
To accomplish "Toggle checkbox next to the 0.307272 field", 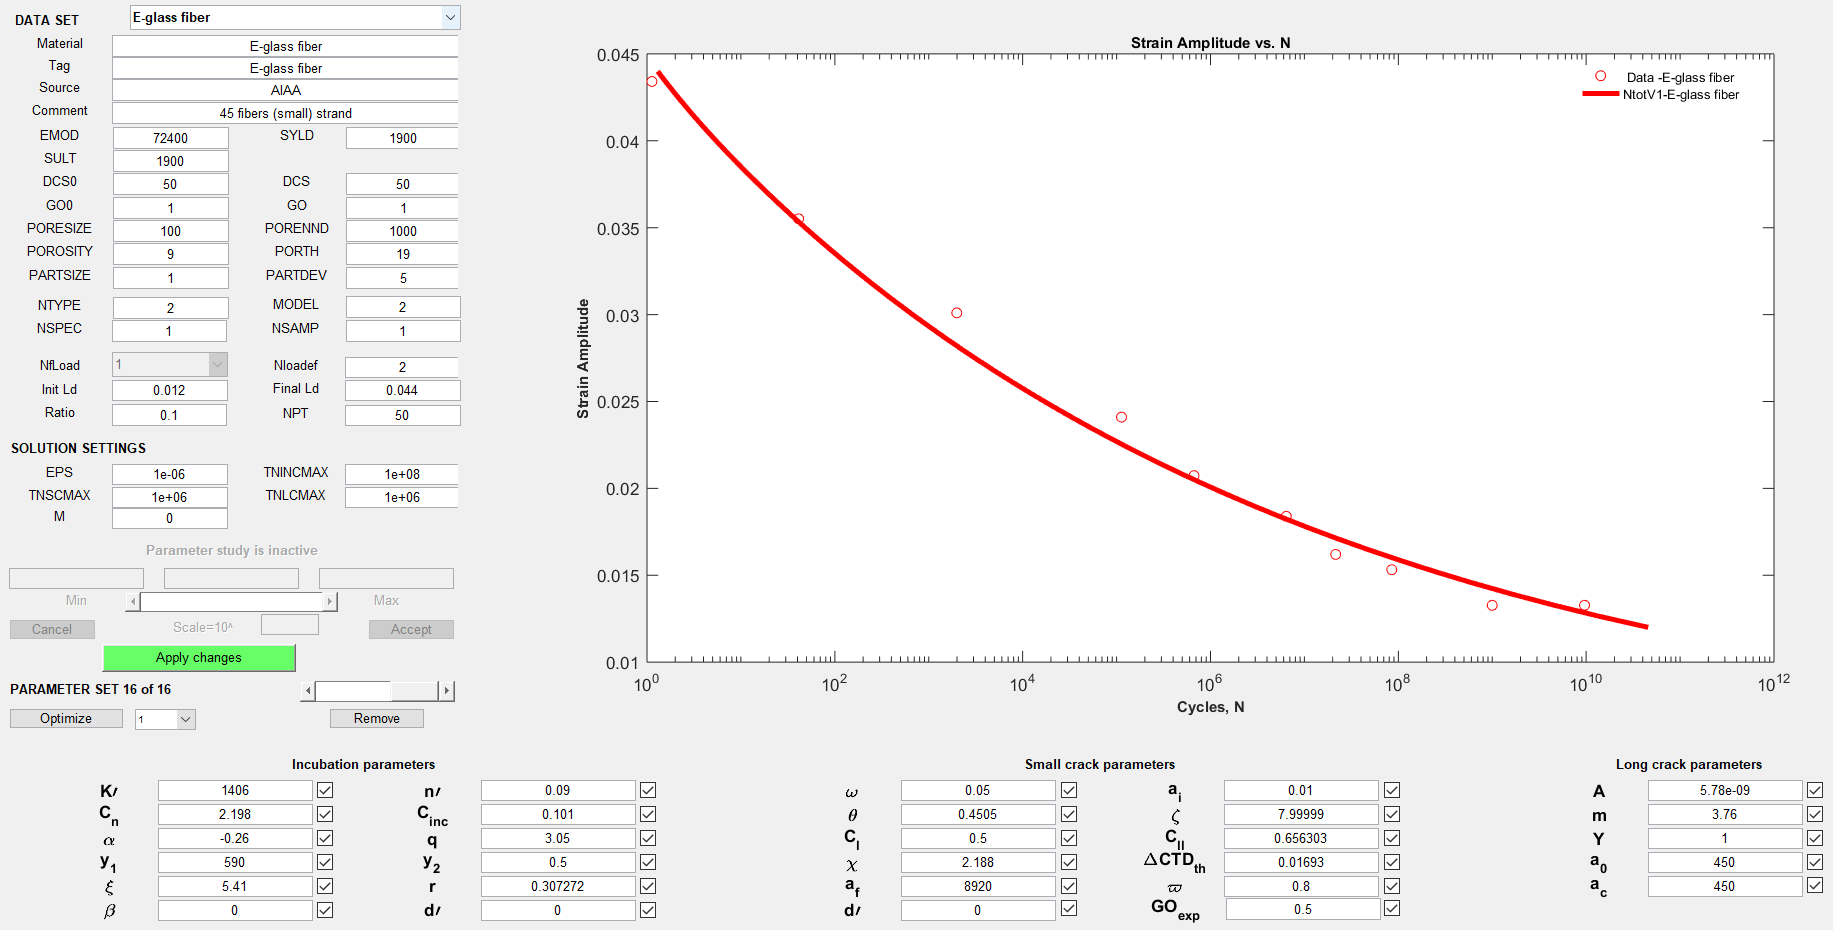I will (x=648, y=886).
